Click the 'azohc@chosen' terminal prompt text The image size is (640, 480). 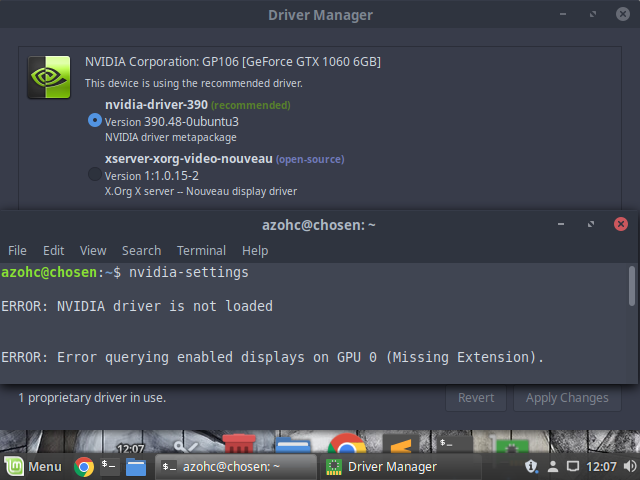pos(49,272)
